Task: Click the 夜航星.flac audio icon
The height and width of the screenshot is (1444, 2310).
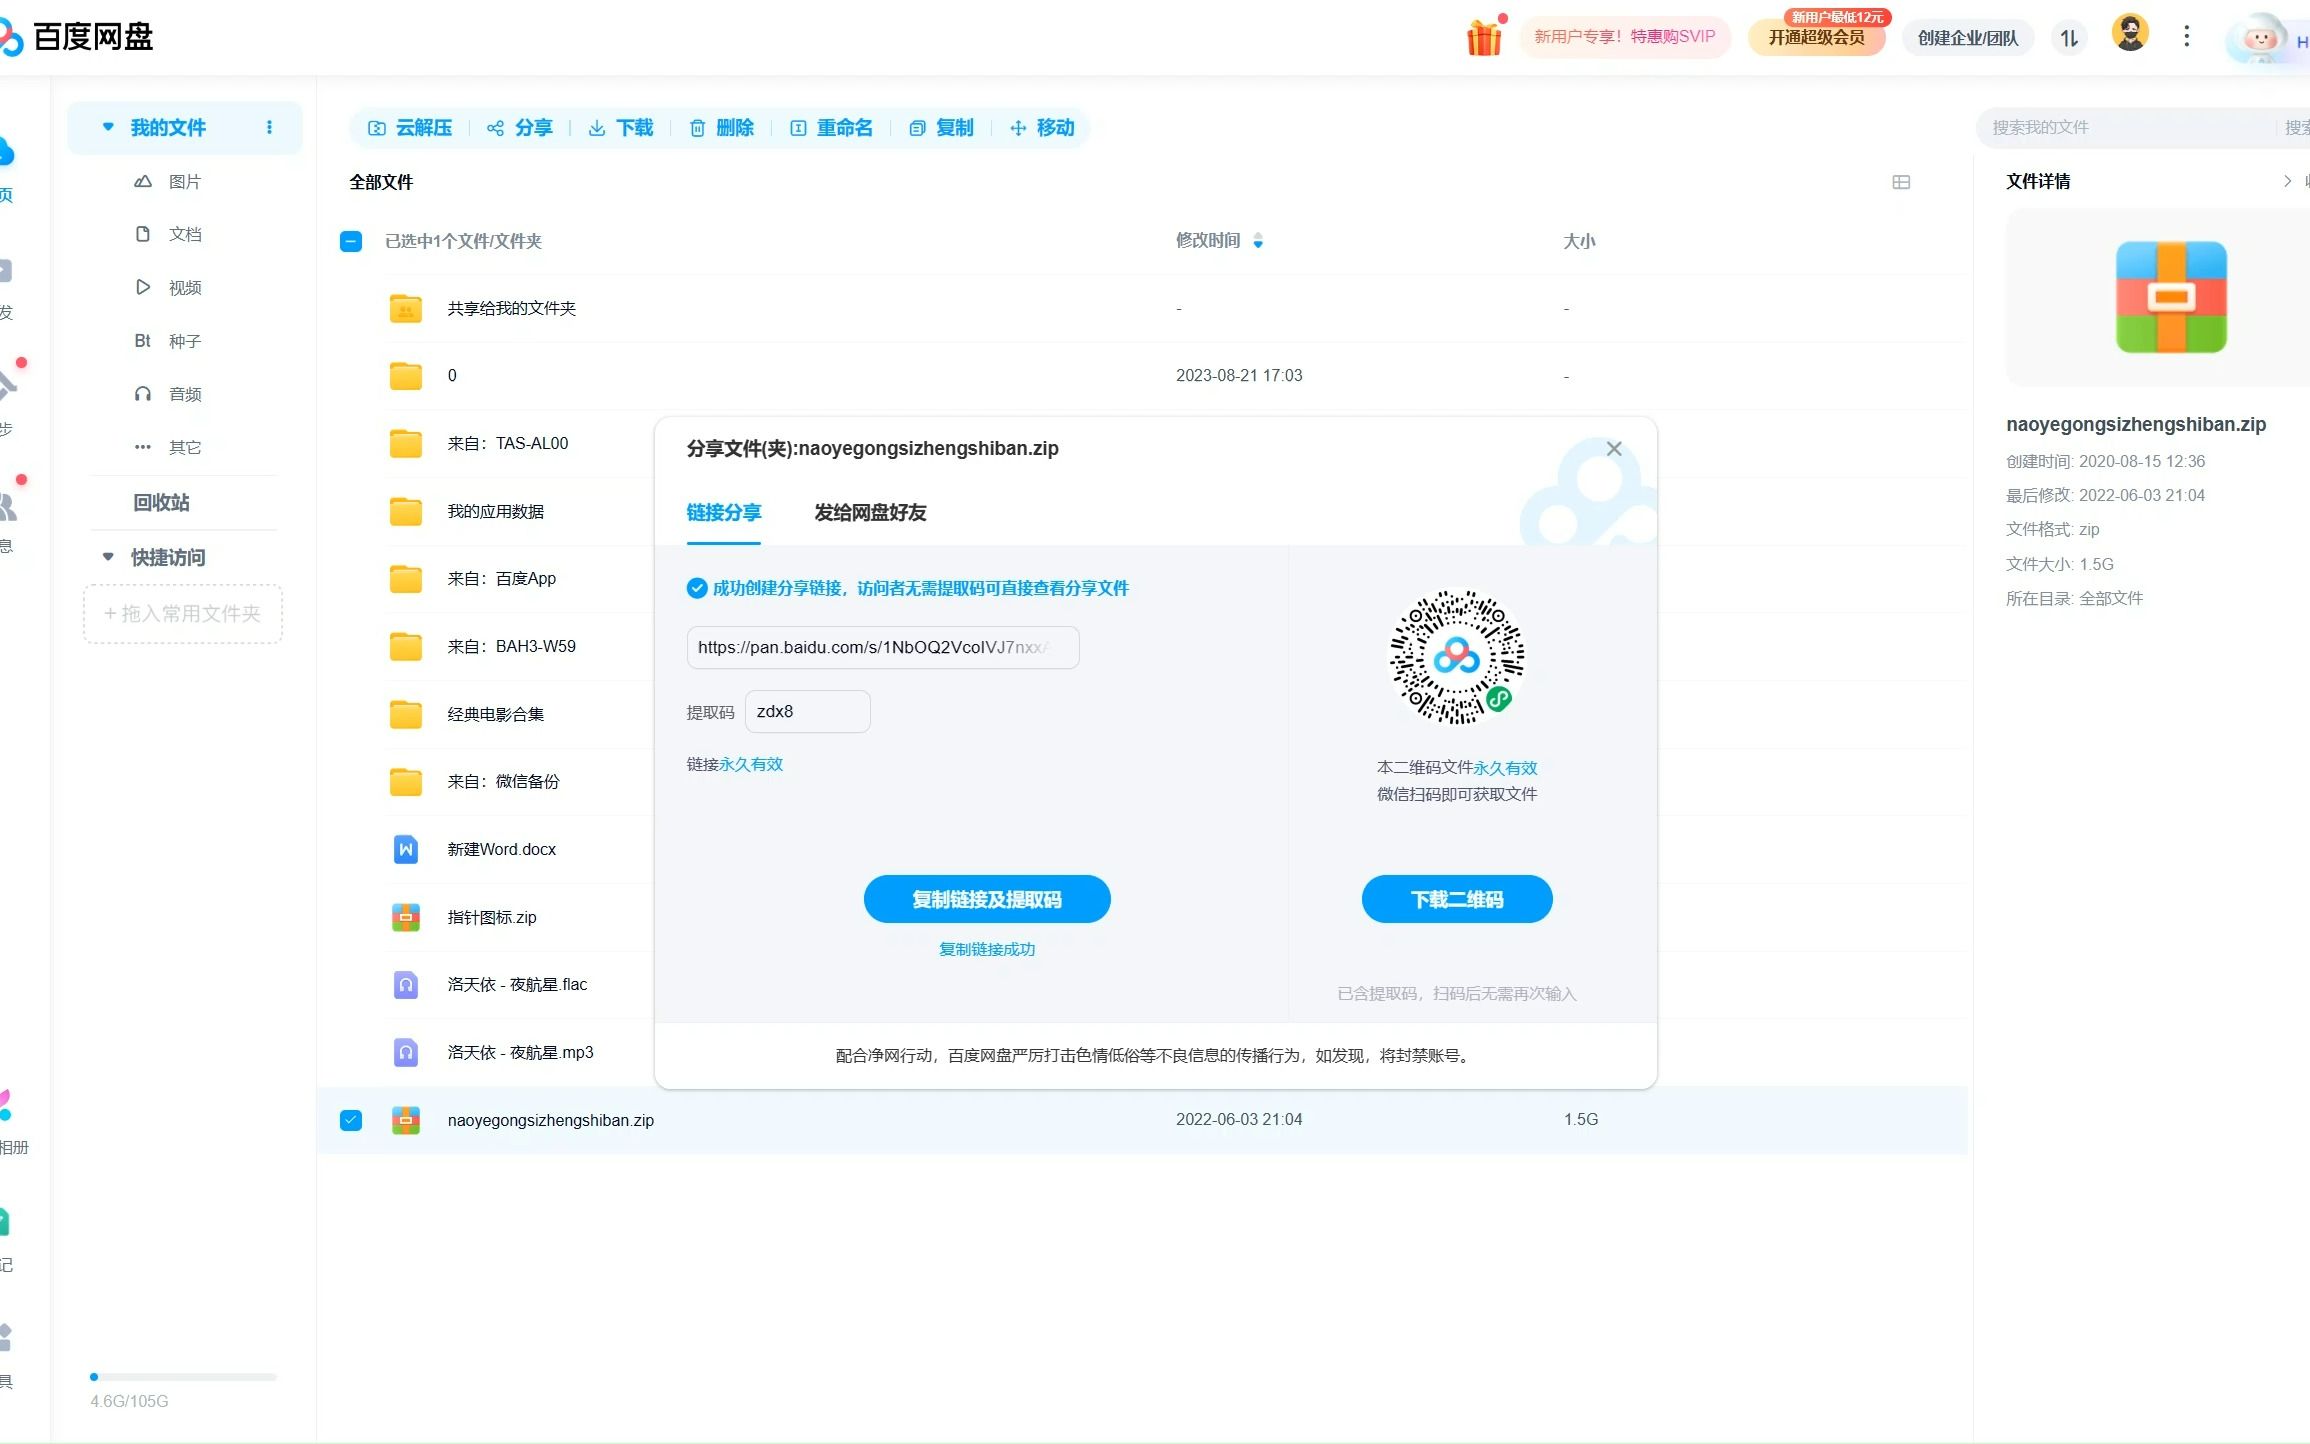Action: (405, 985)
